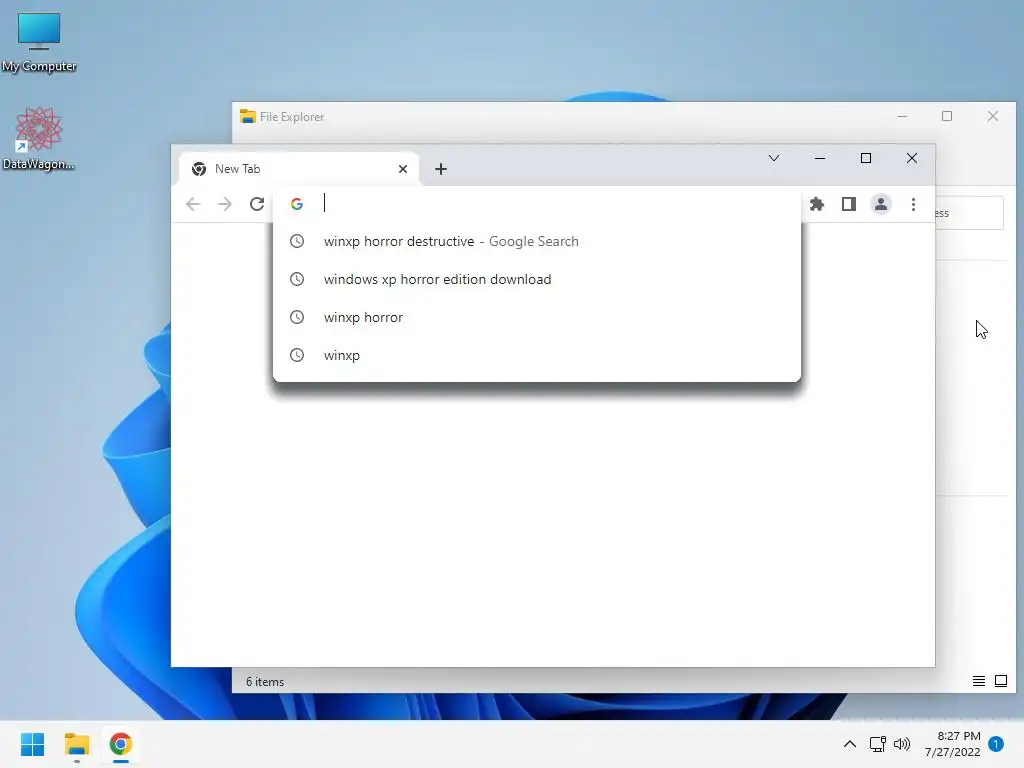
Task: Reload the page in Chrome
Action: point(257,204)
